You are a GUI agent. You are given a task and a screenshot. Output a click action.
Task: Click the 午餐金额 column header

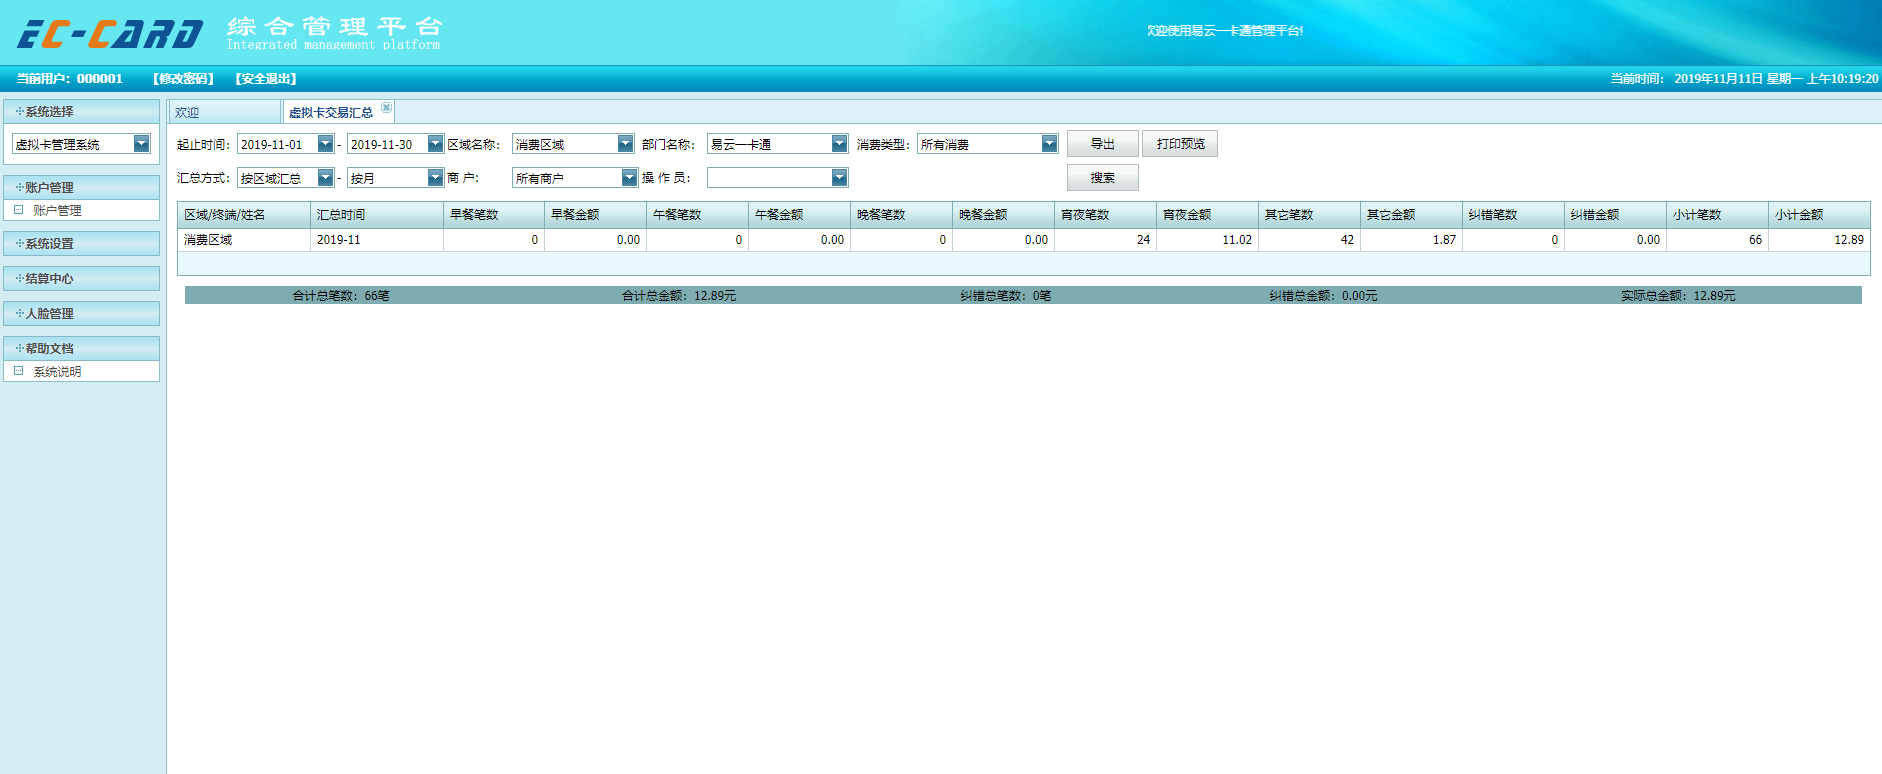pos(800,215)
